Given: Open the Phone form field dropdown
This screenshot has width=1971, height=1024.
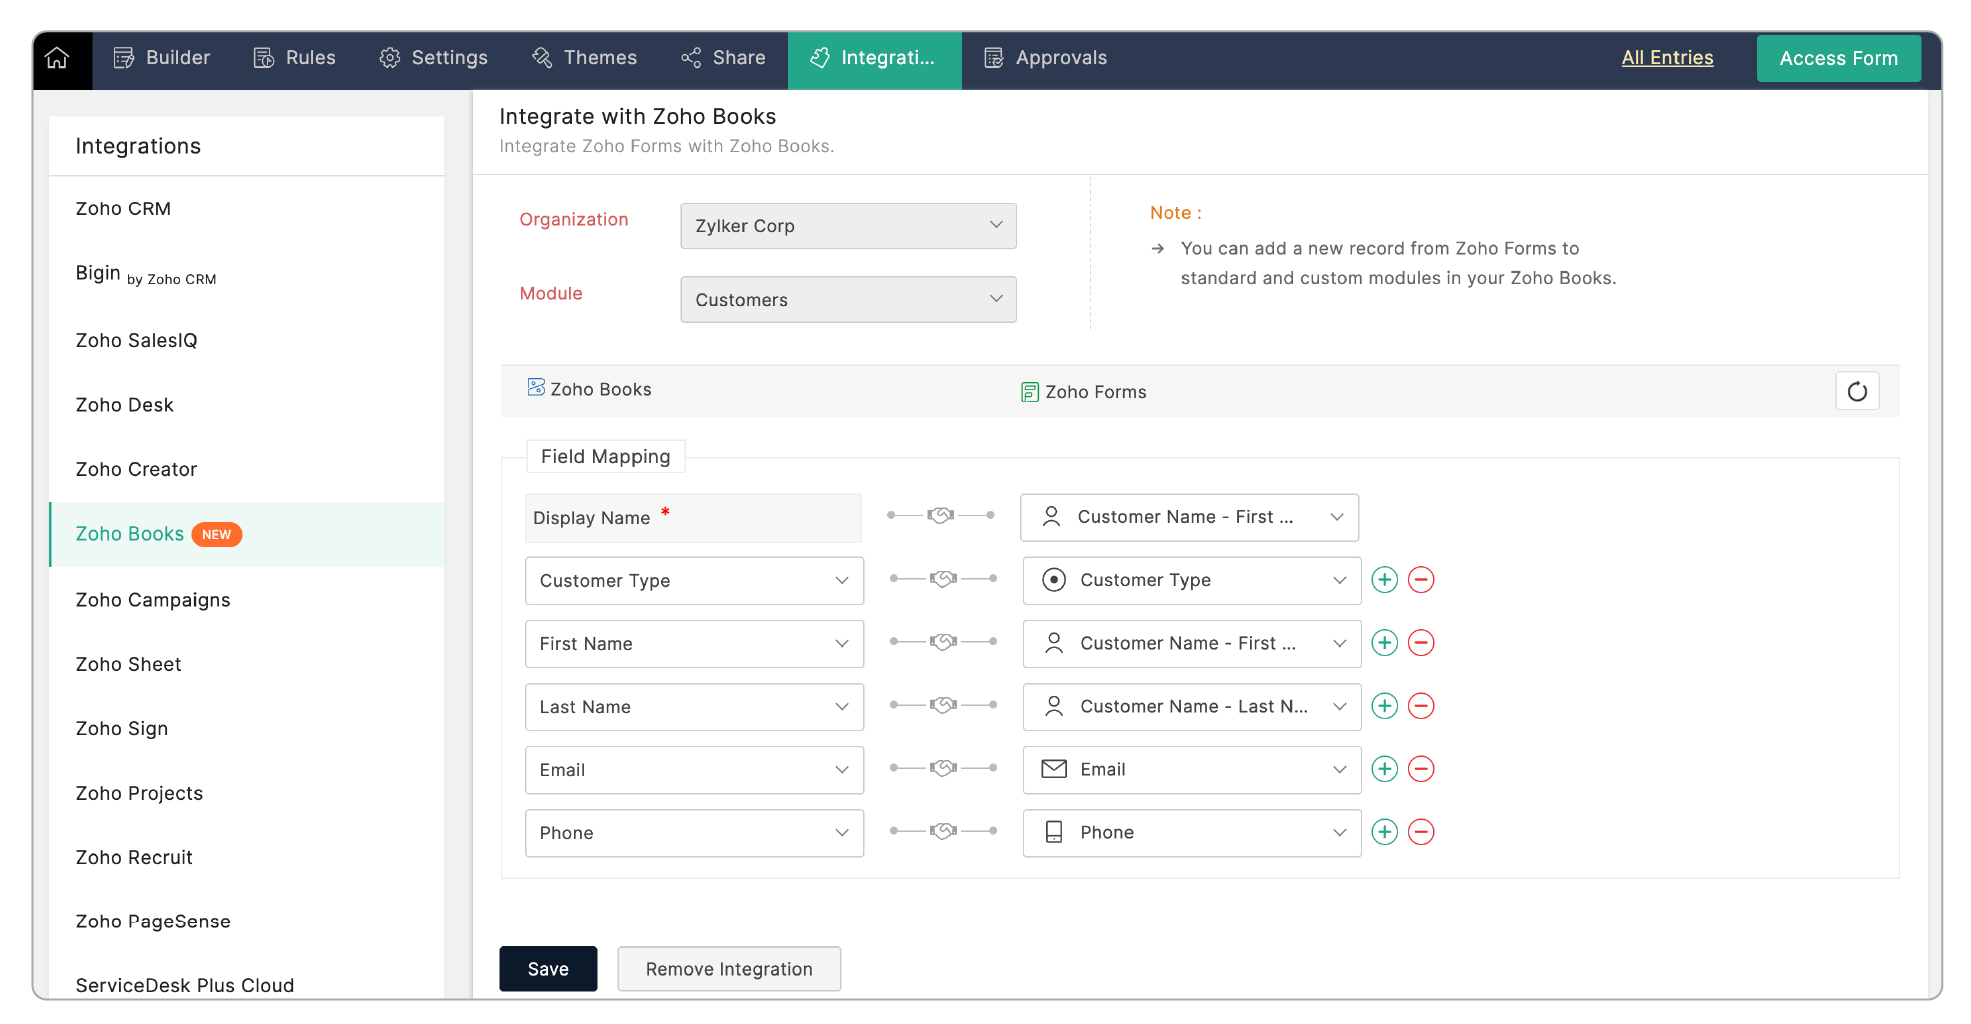Looking at the screenshot, I should (x=1192, y=832).
